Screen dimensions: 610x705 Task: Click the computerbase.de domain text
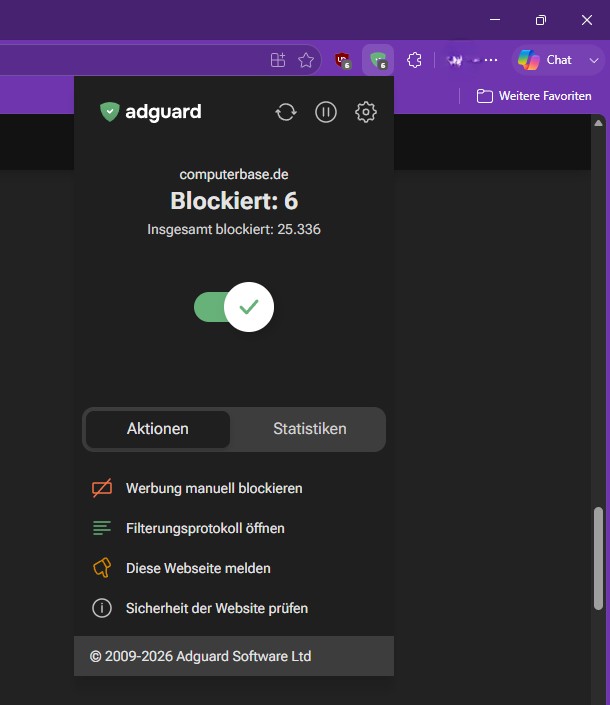pyautogui.click(x=234, y=174)
